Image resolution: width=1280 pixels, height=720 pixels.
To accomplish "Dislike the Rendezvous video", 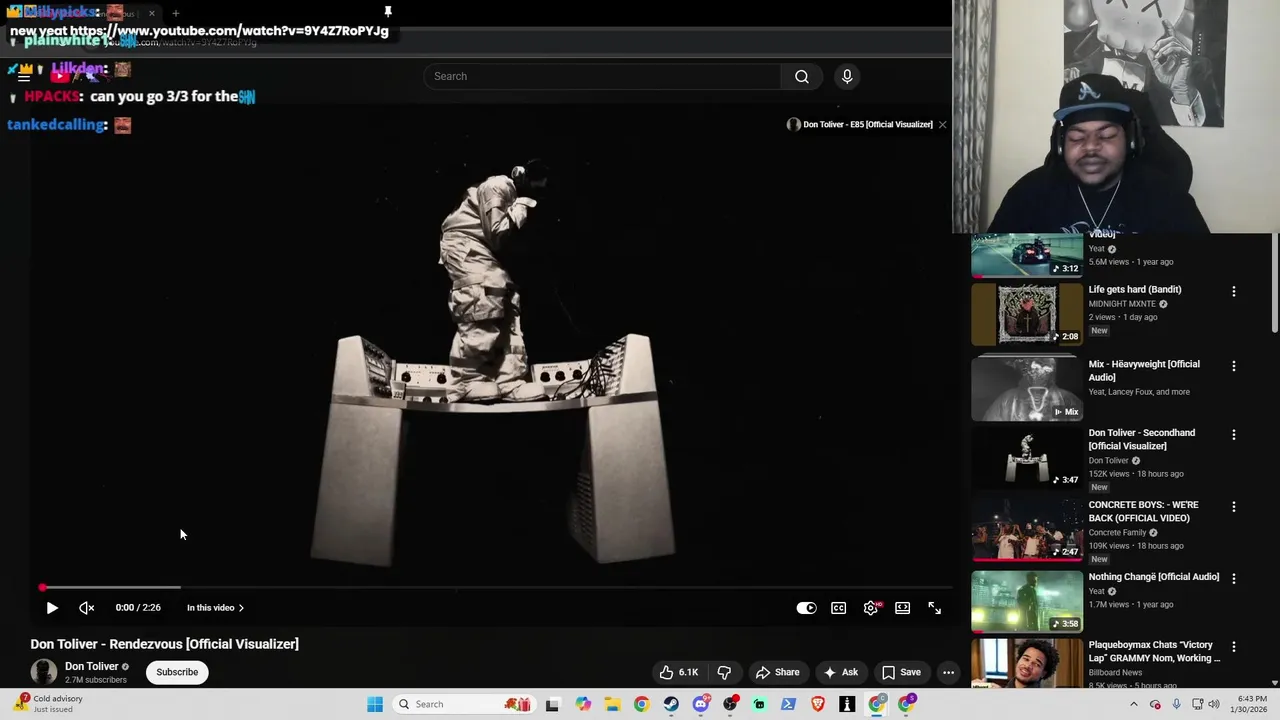I will coord(724,672).
